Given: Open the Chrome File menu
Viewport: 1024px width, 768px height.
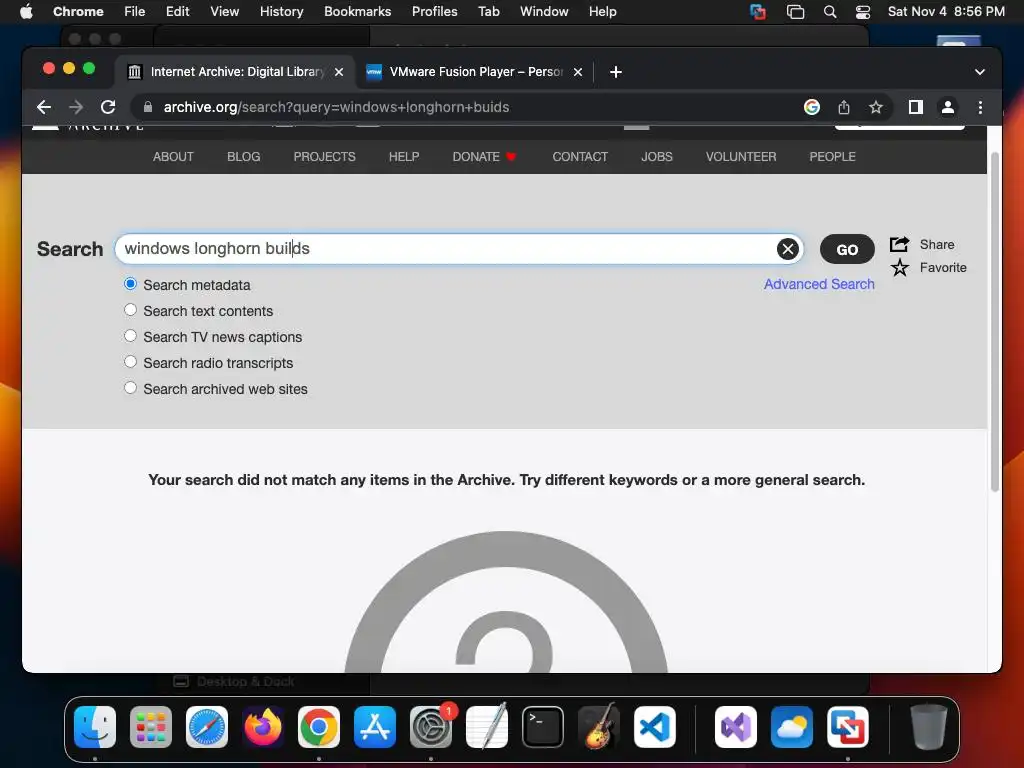Looking at the screenshot, I should click(135, 12).
